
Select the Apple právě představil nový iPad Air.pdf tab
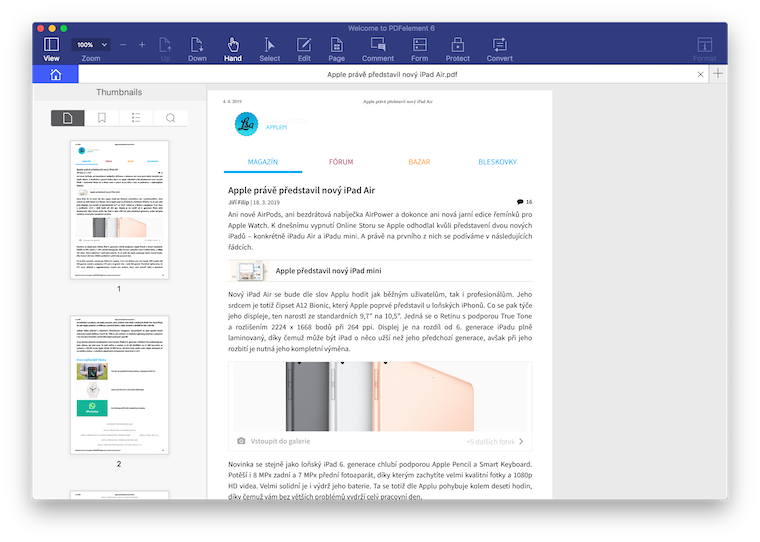tap(392, 74)
